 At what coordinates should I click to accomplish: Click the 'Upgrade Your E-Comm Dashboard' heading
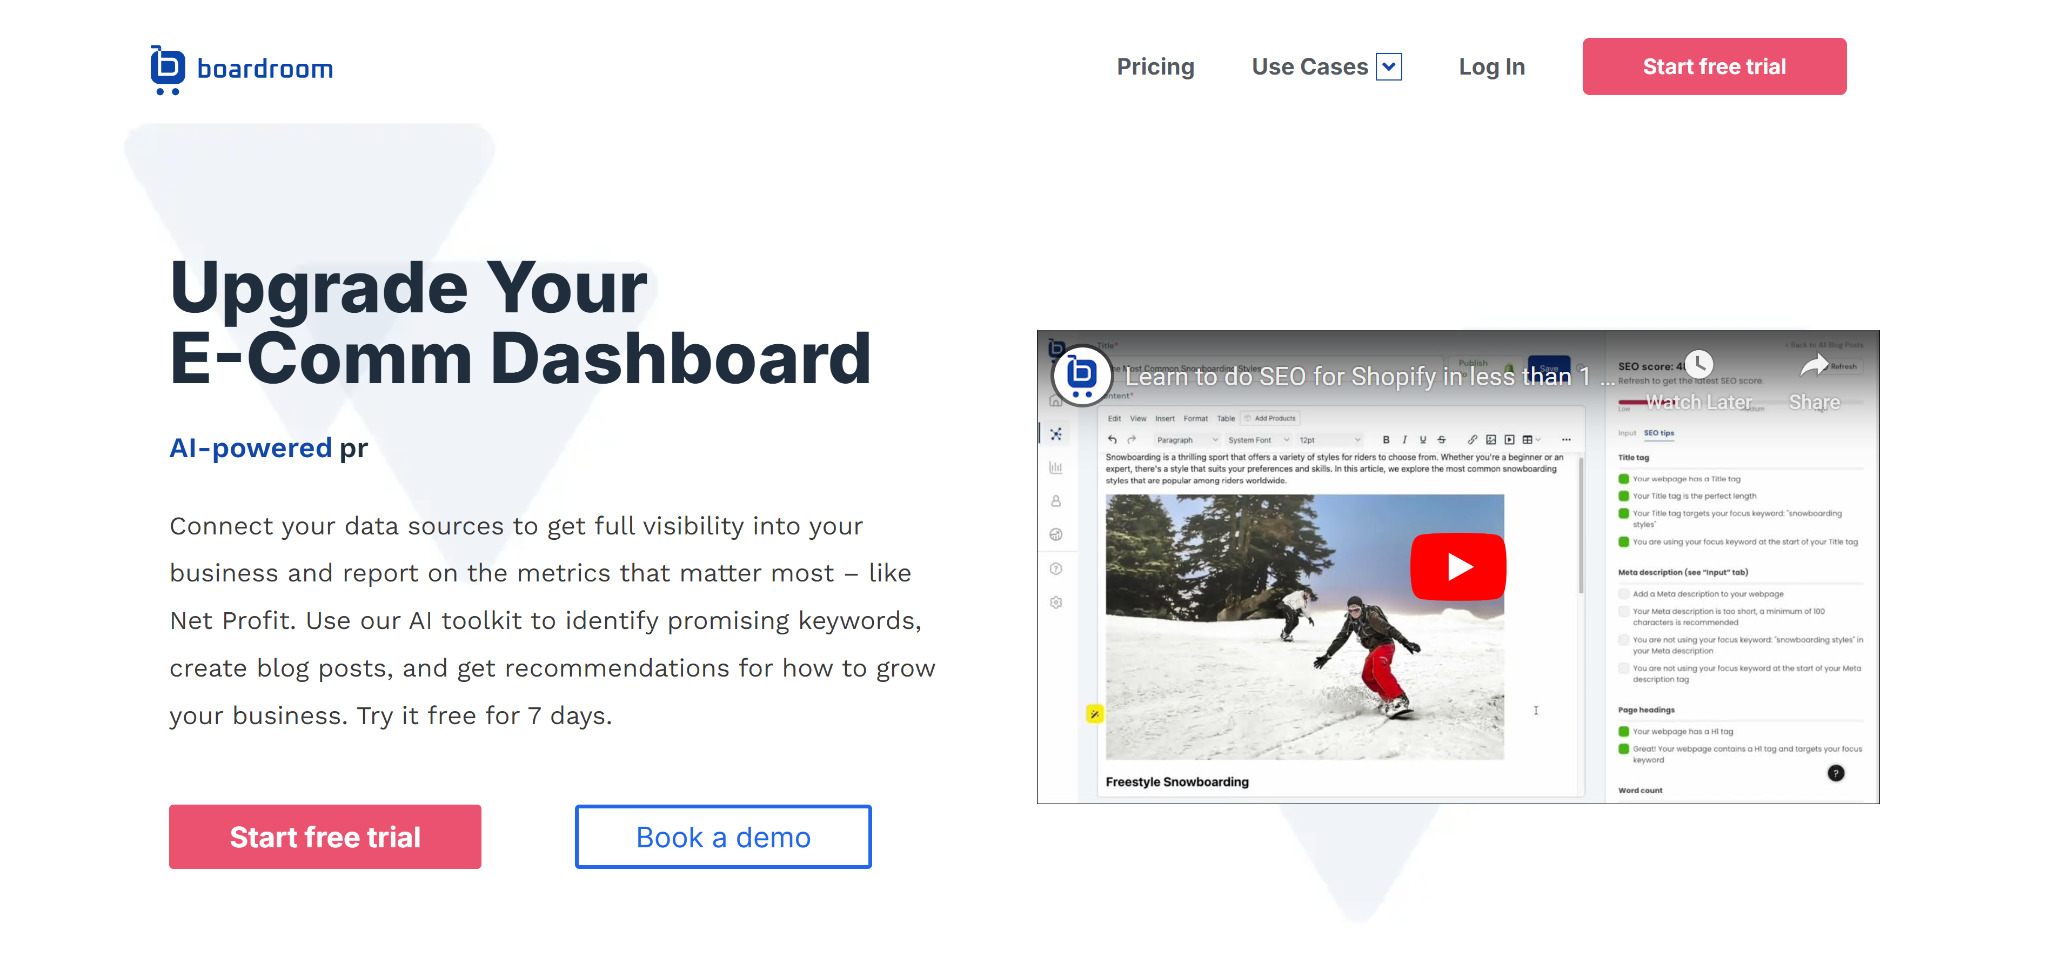(x=520, y=322)
